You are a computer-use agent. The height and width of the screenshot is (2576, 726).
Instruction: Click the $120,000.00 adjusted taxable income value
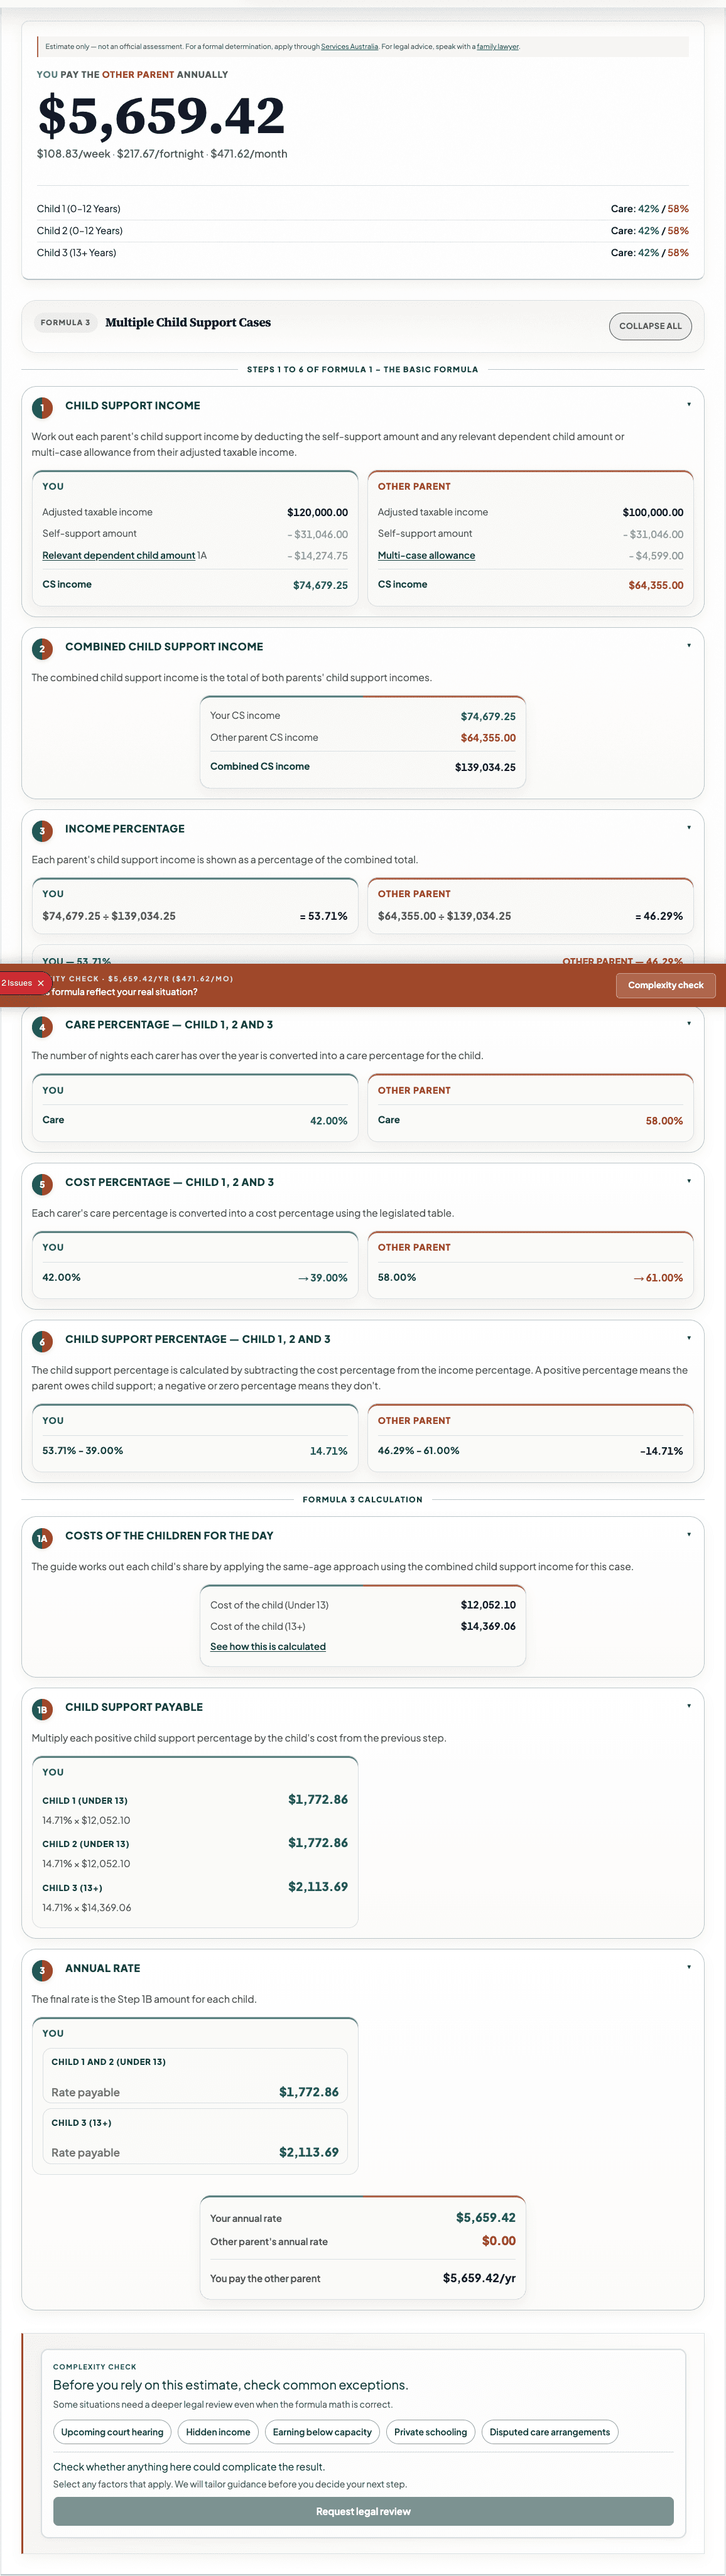(318, 512)
